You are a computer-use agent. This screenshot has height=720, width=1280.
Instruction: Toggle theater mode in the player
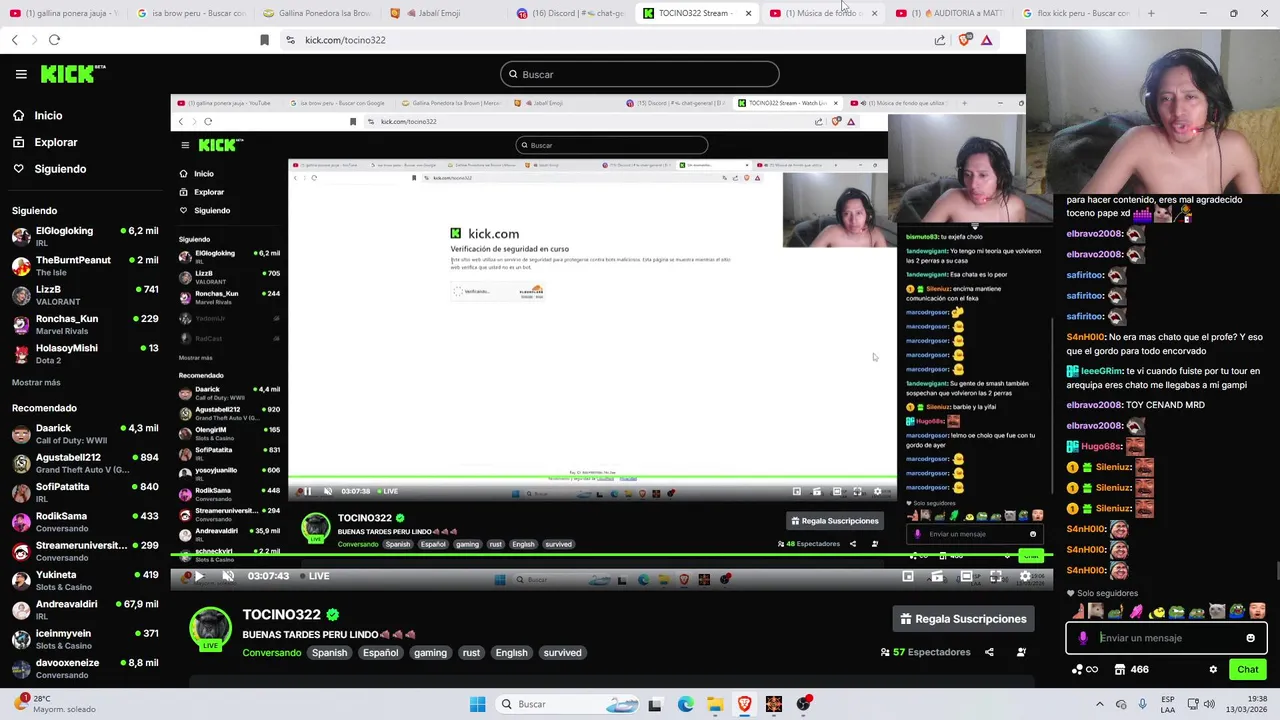(966, 576)
